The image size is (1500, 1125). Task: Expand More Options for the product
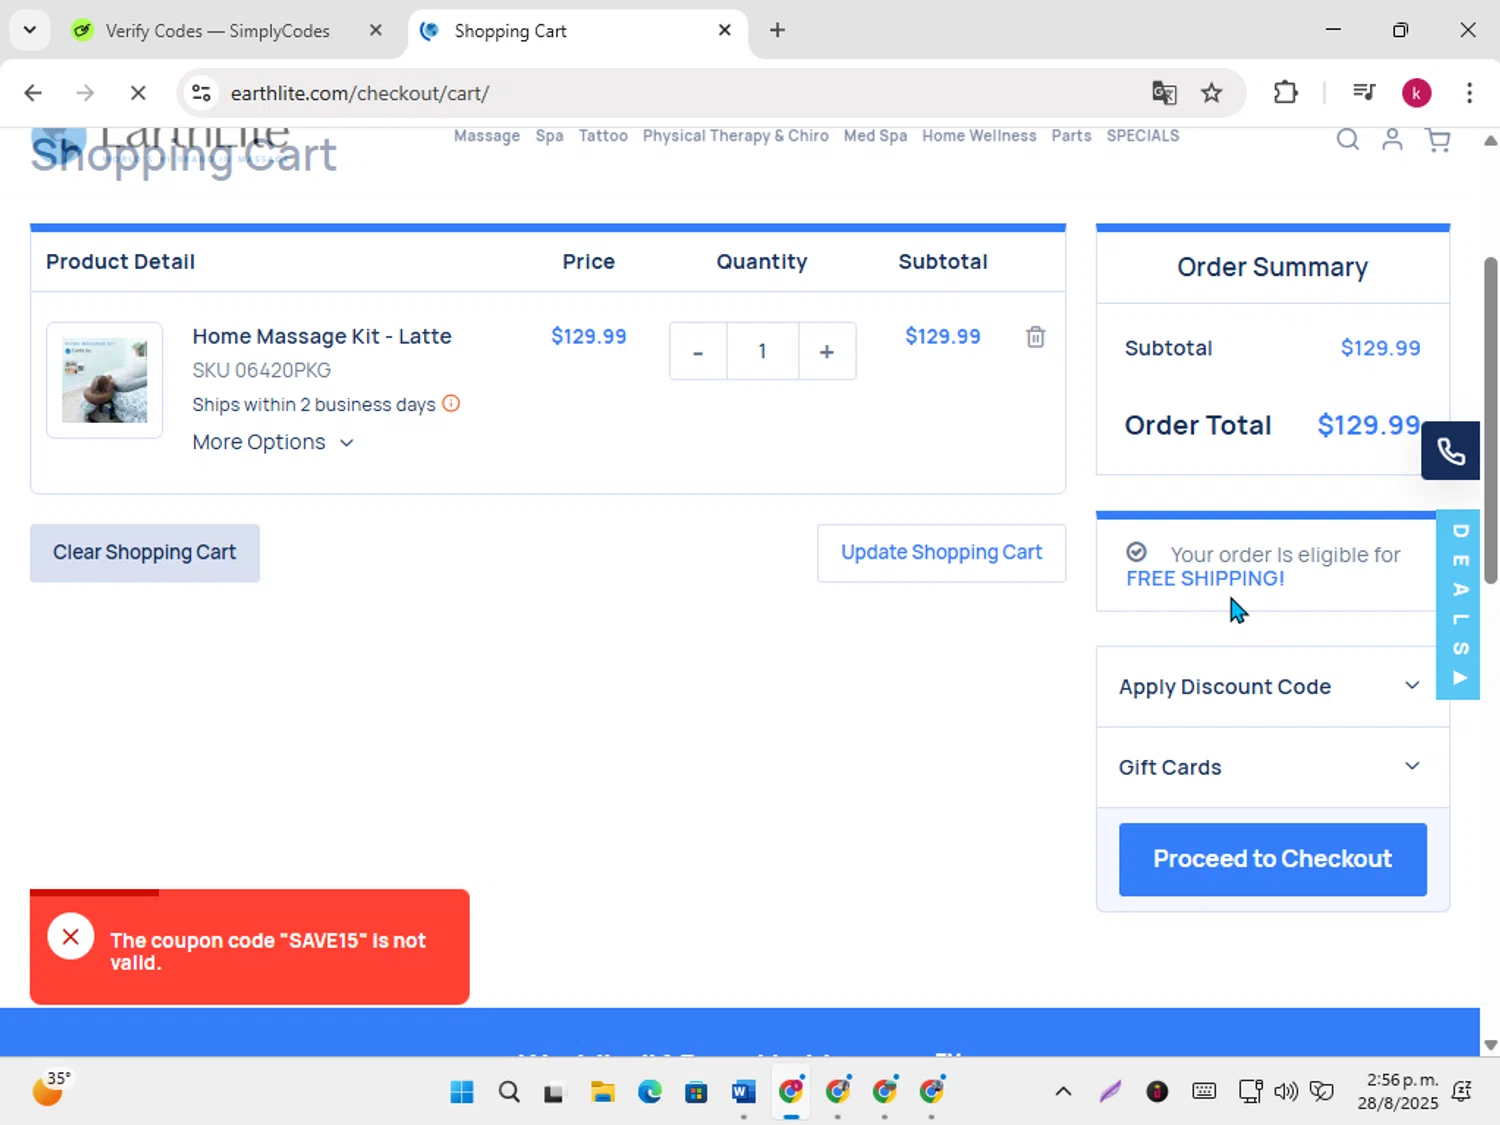273,442
